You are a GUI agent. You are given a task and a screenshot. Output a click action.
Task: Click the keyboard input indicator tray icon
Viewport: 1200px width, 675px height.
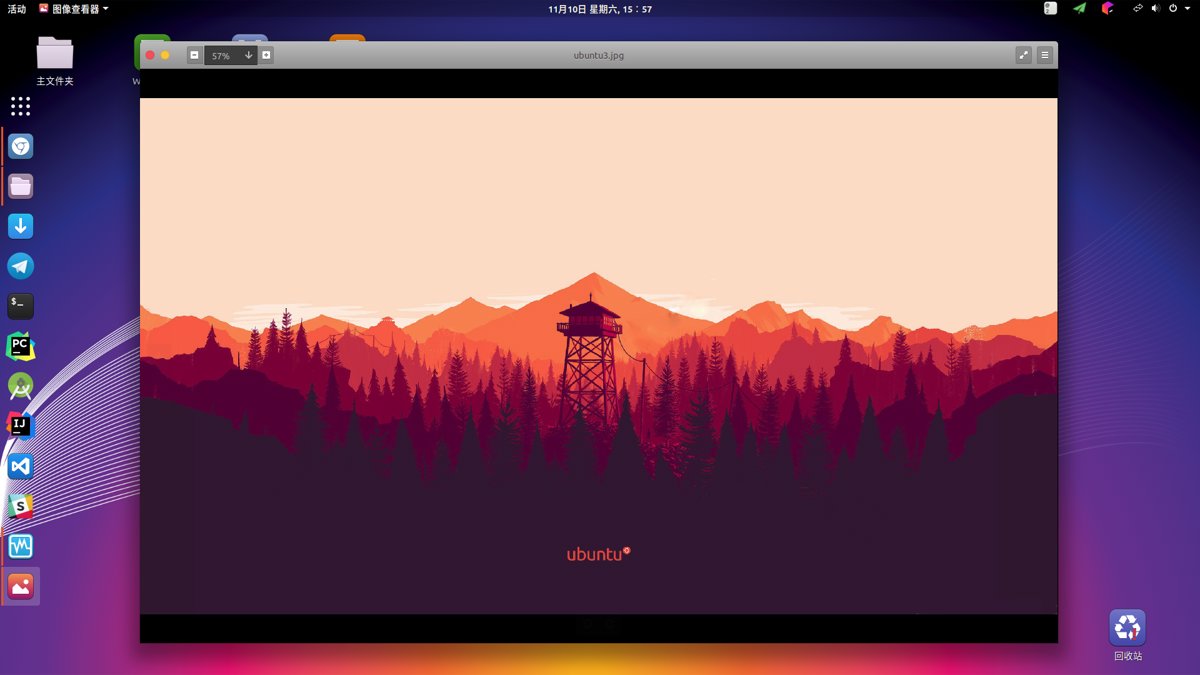(1050, 8)
